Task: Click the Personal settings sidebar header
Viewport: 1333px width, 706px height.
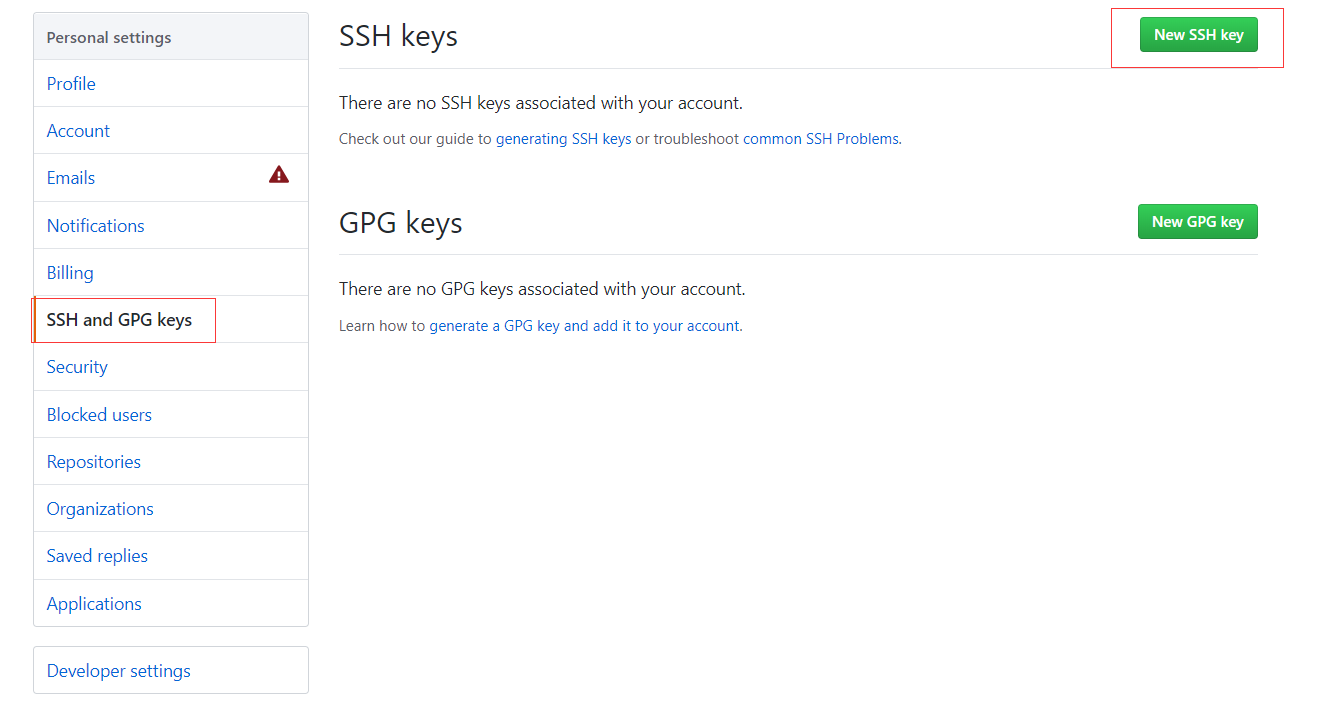Action: pos(109,38)
